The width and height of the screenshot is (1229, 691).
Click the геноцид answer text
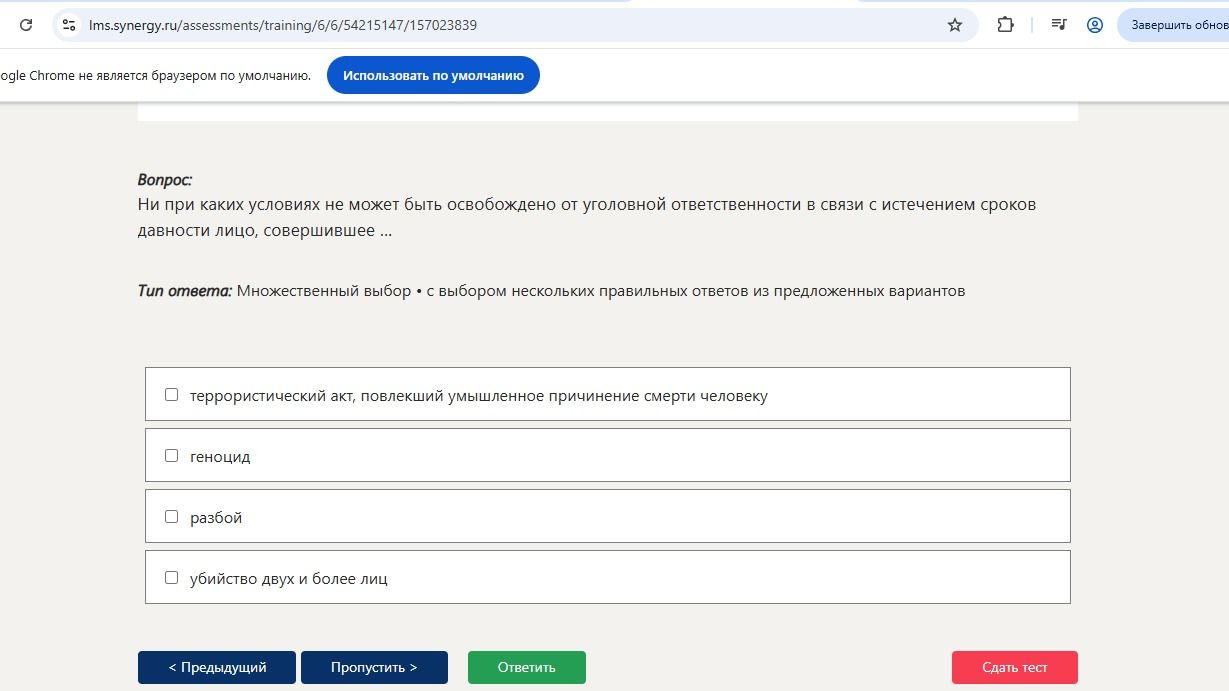[220, 457]
